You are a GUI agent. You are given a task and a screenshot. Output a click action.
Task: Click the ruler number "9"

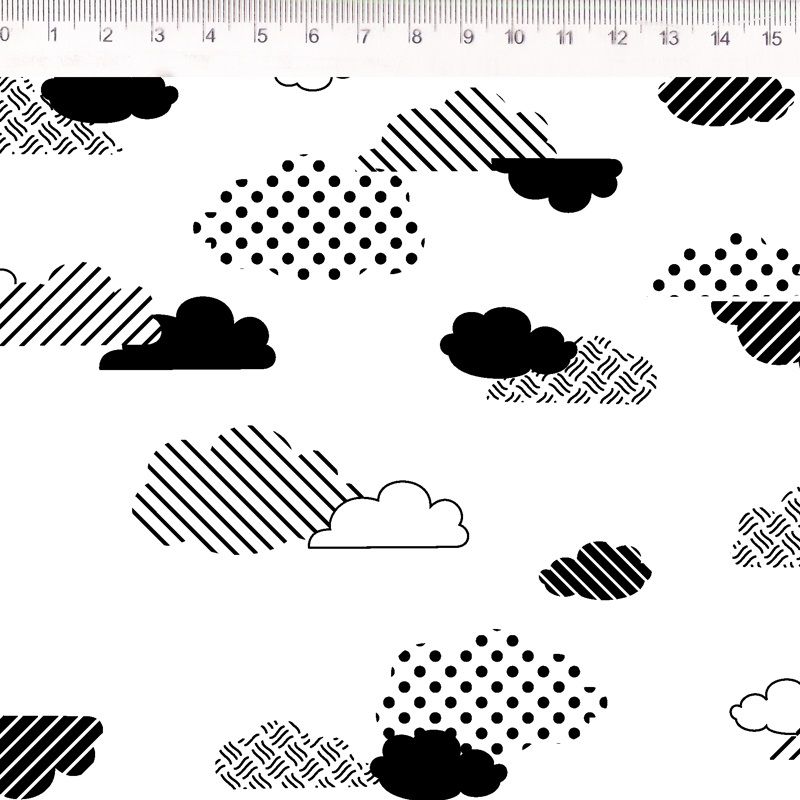(x=468, y=37)
